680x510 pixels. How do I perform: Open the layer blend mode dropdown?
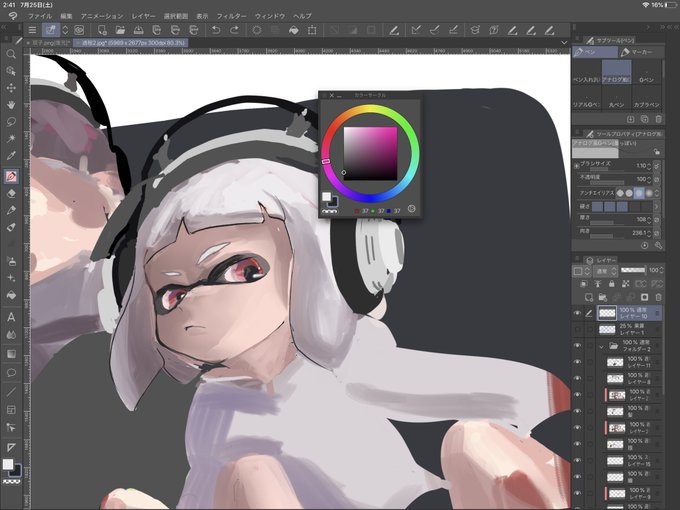[x=607, y=271]
